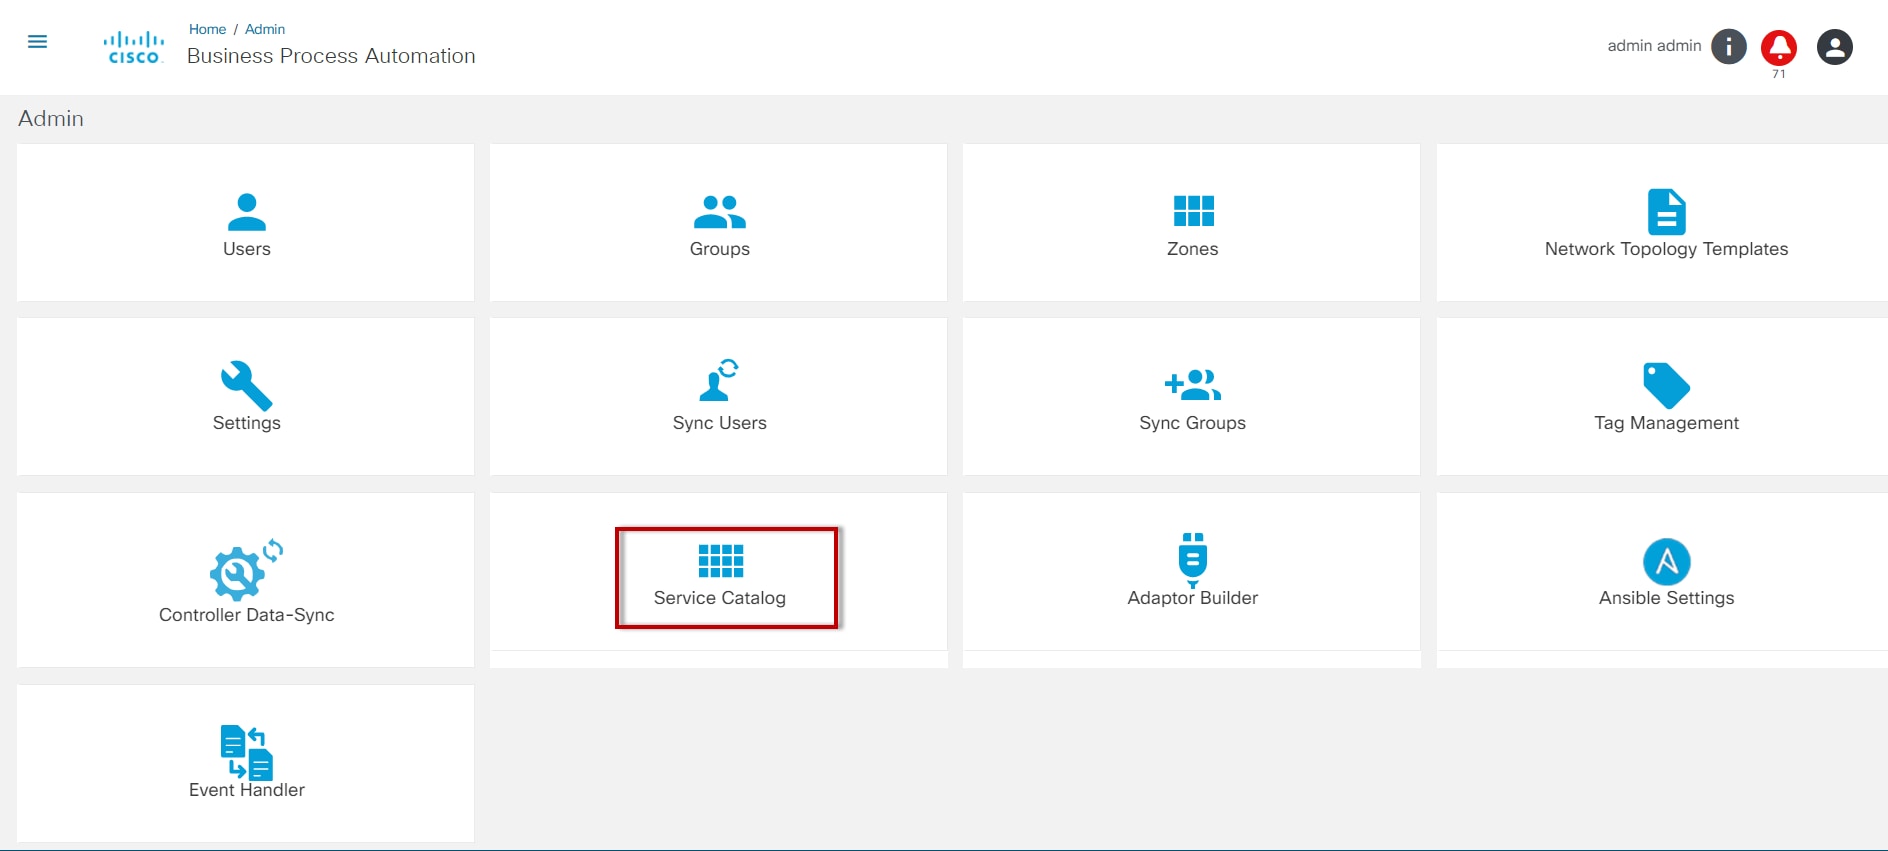Click the Zones grid icon
The height and width of the screenshot is (851, 1888).
coord(1193,212)
